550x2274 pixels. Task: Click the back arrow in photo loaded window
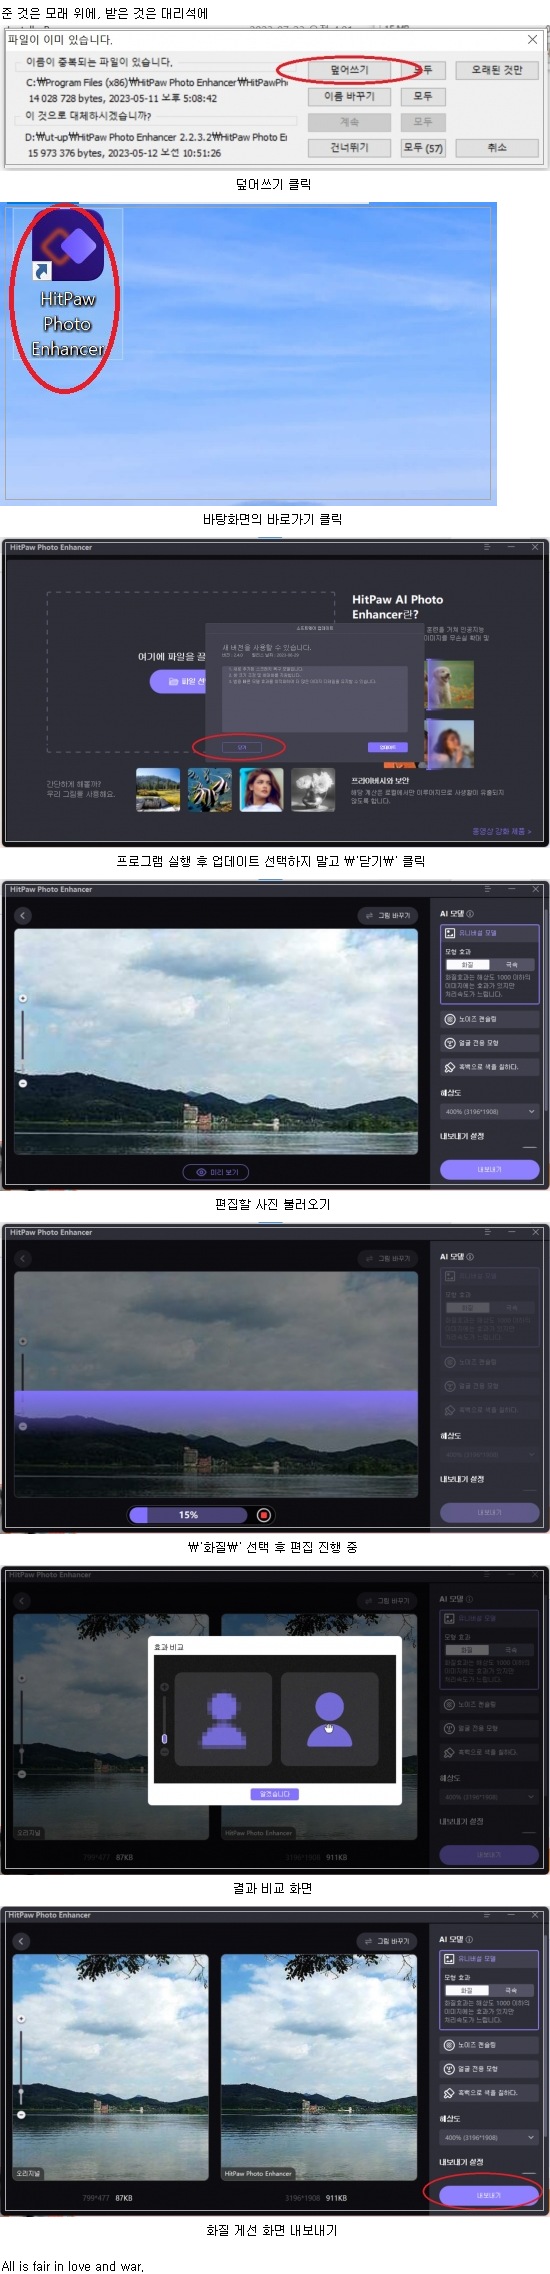pos(22,915)
